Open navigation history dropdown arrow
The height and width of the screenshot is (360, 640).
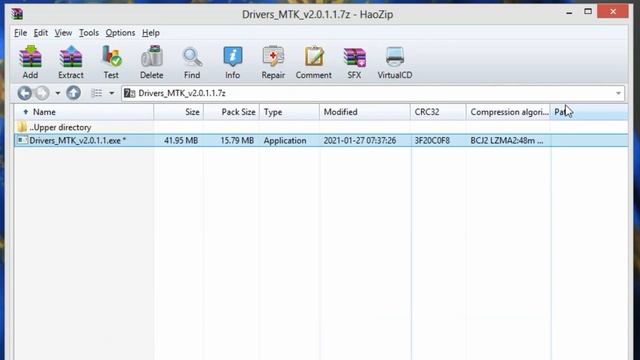(x=58, y=93)
